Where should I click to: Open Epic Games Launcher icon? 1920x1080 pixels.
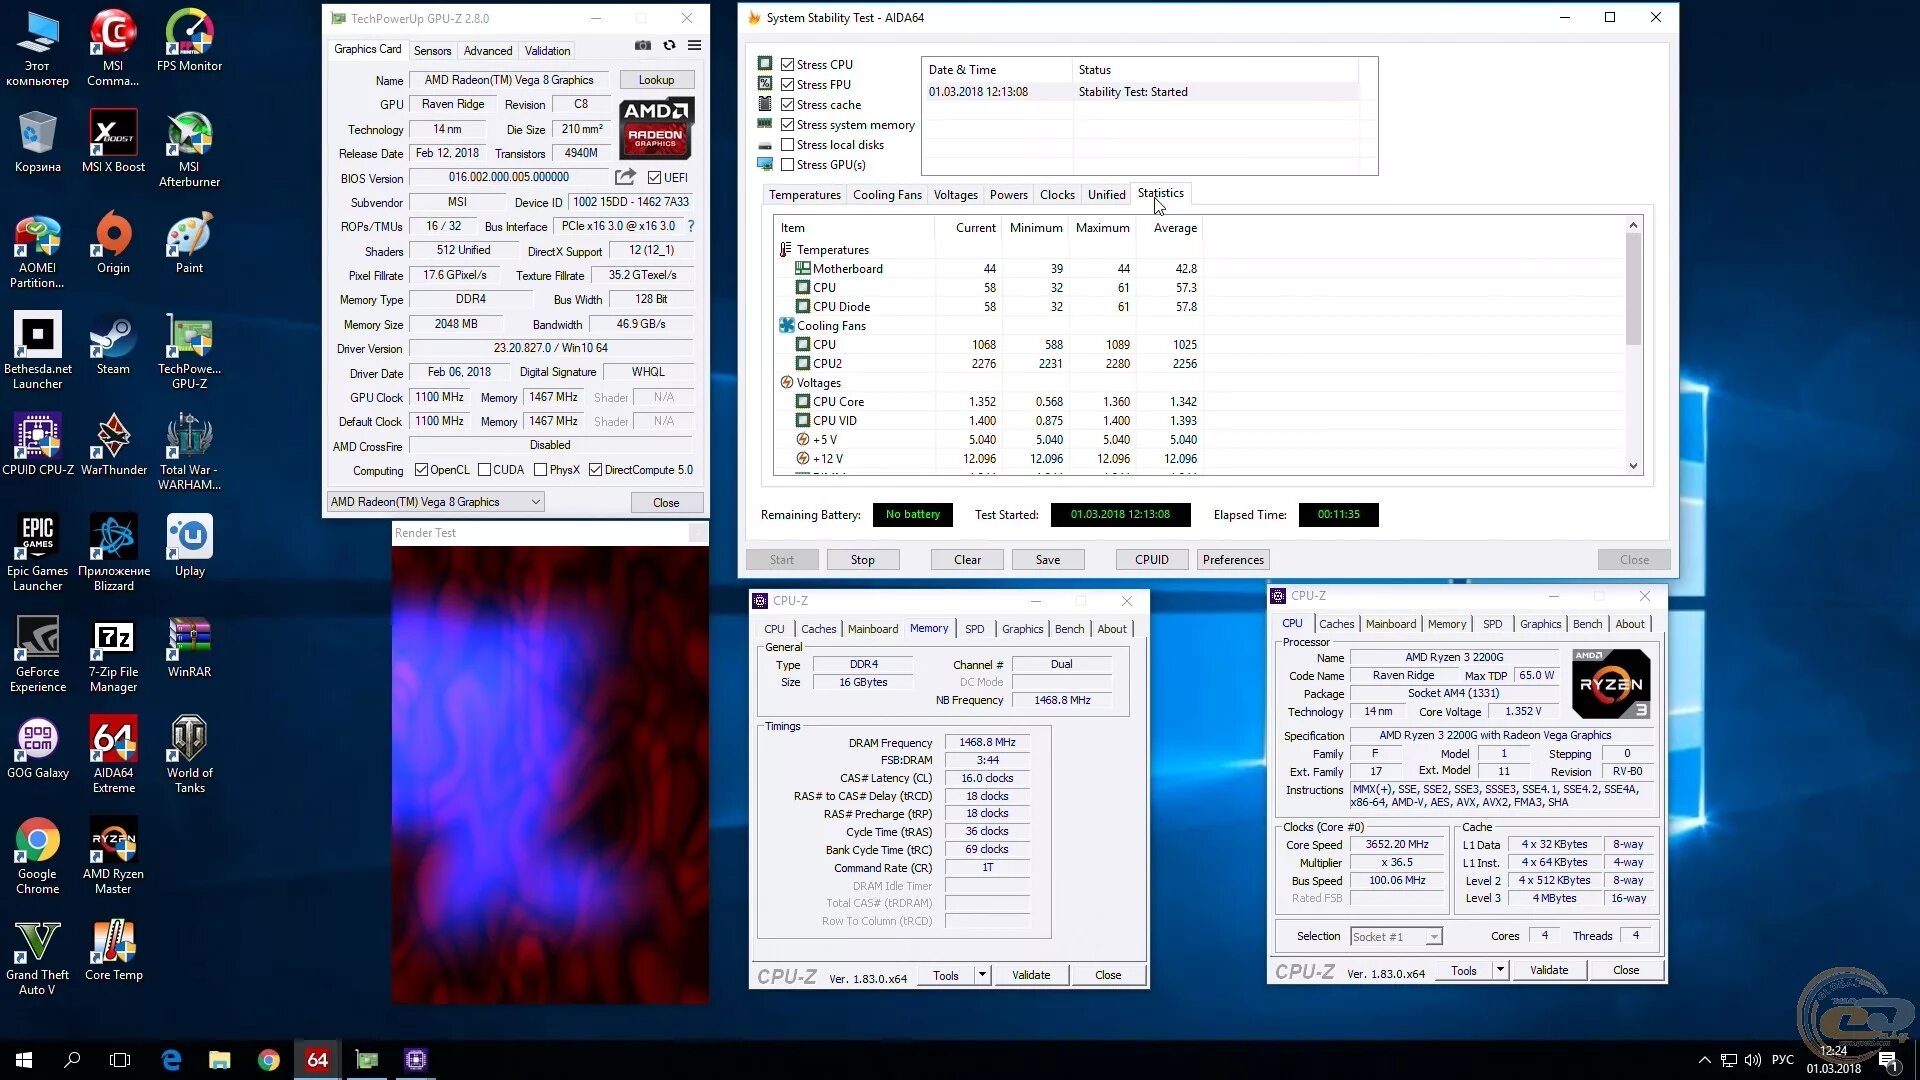tap(37, 553)
